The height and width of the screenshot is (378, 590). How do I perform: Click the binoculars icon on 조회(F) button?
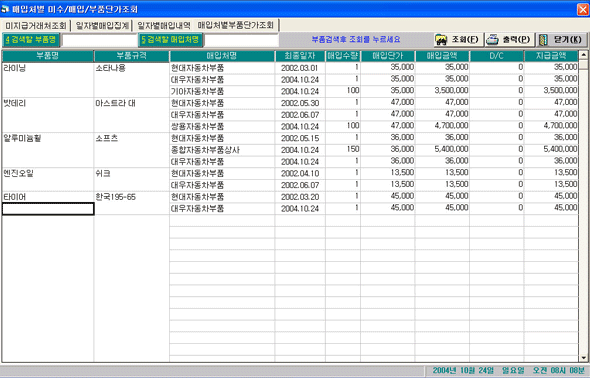441,40
